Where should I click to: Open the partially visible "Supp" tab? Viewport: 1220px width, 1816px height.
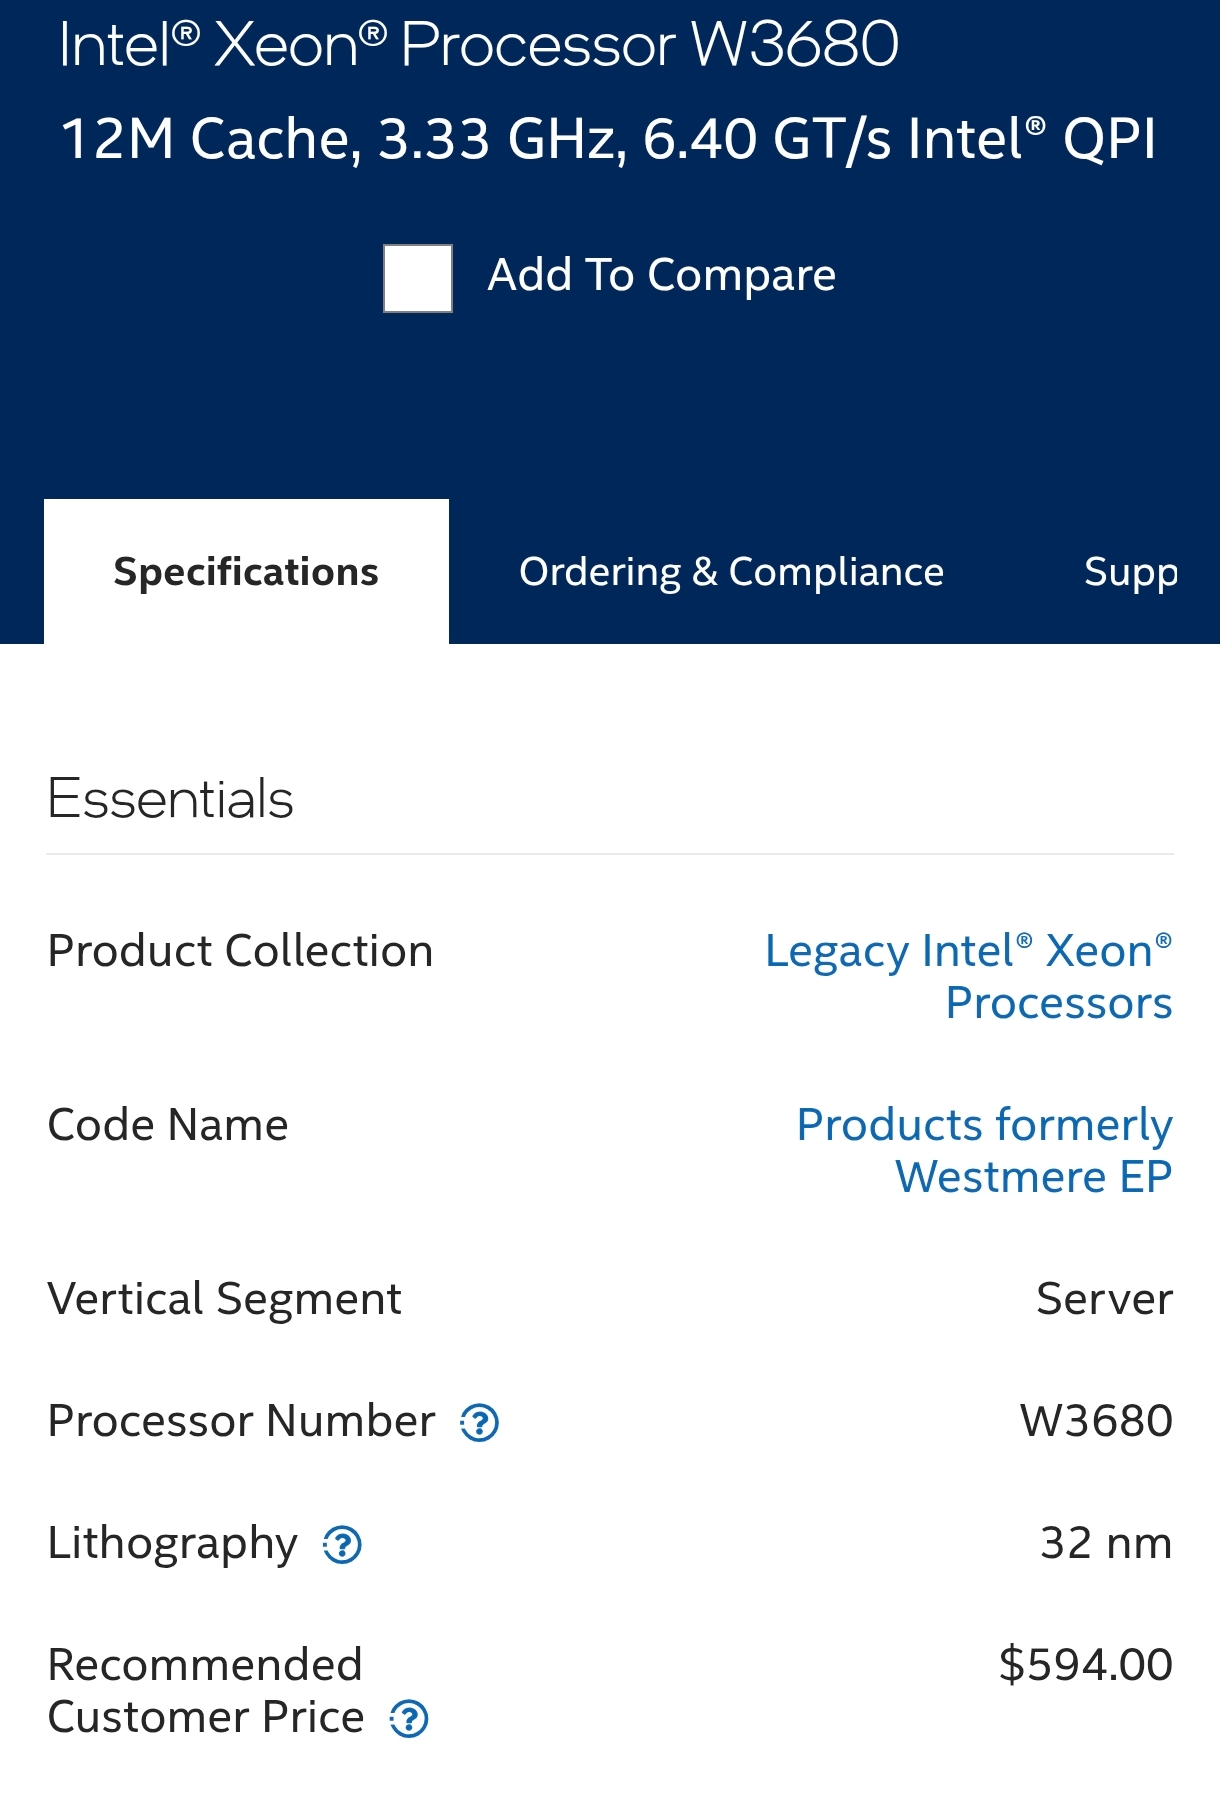click(1130, 572)
